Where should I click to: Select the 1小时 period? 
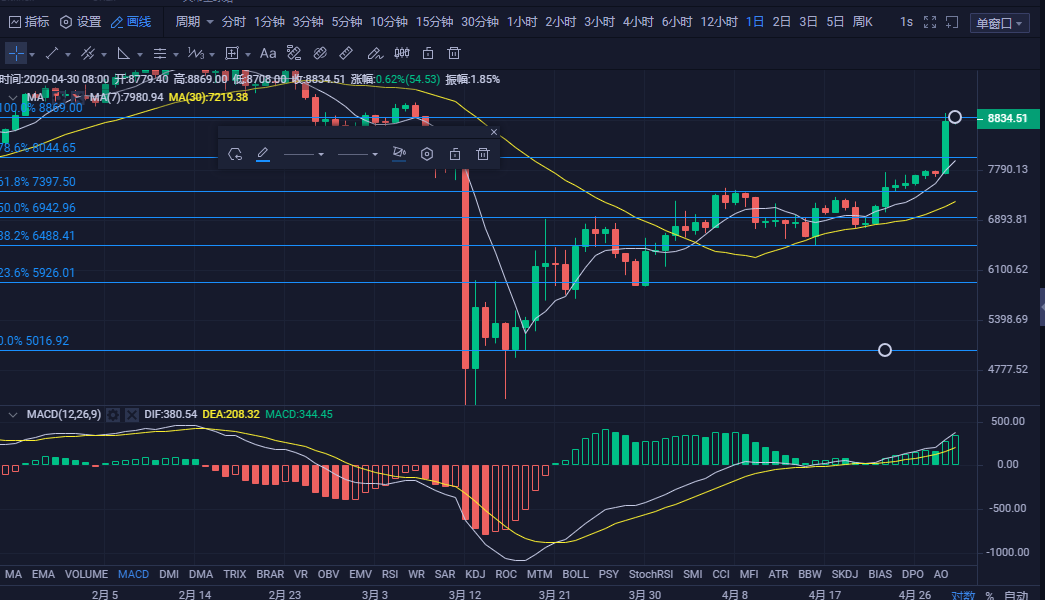point(522,22)
